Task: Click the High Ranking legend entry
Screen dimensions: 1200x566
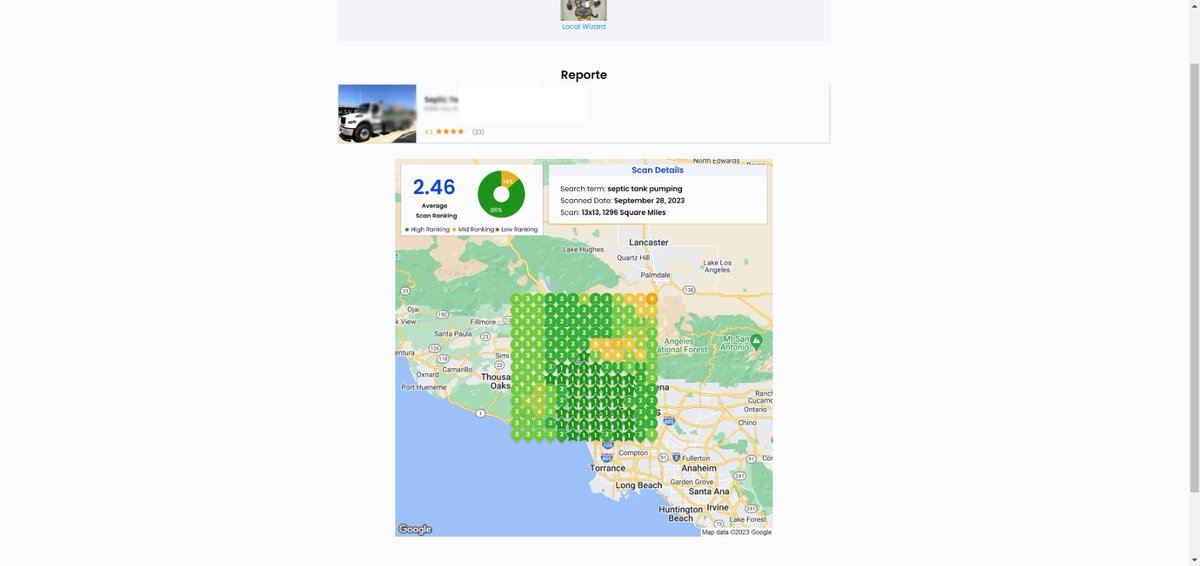Action: 428,229
